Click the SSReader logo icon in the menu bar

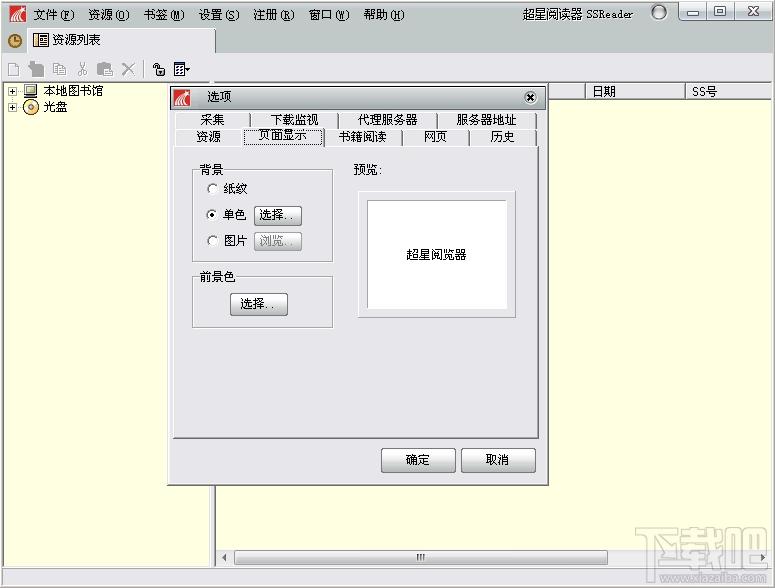pos(17,14)
